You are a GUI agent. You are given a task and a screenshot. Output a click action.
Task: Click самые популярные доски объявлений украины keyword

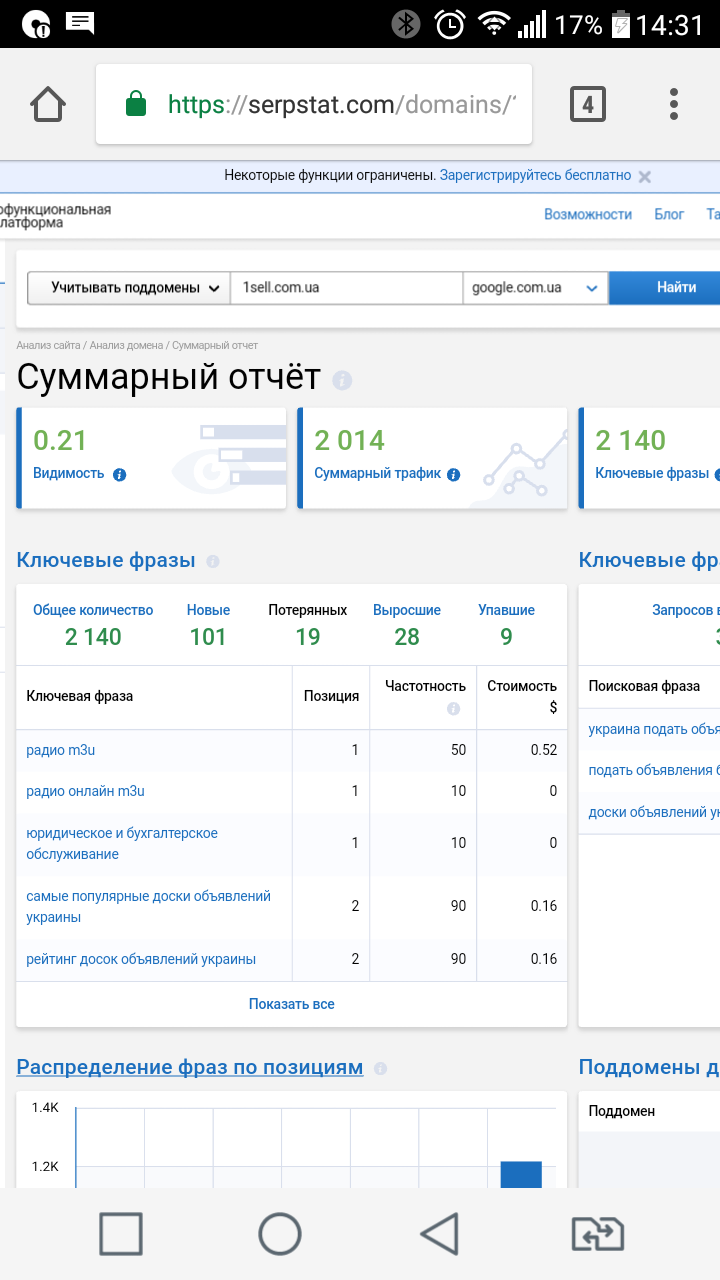[x=148, y=907]
